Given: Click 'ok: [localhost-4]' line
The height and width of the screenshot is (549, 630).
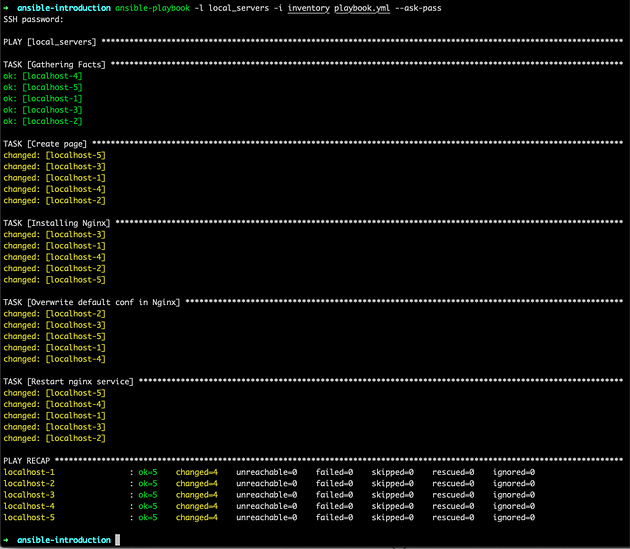Looking at the screenshot, I should click(43, 76).
